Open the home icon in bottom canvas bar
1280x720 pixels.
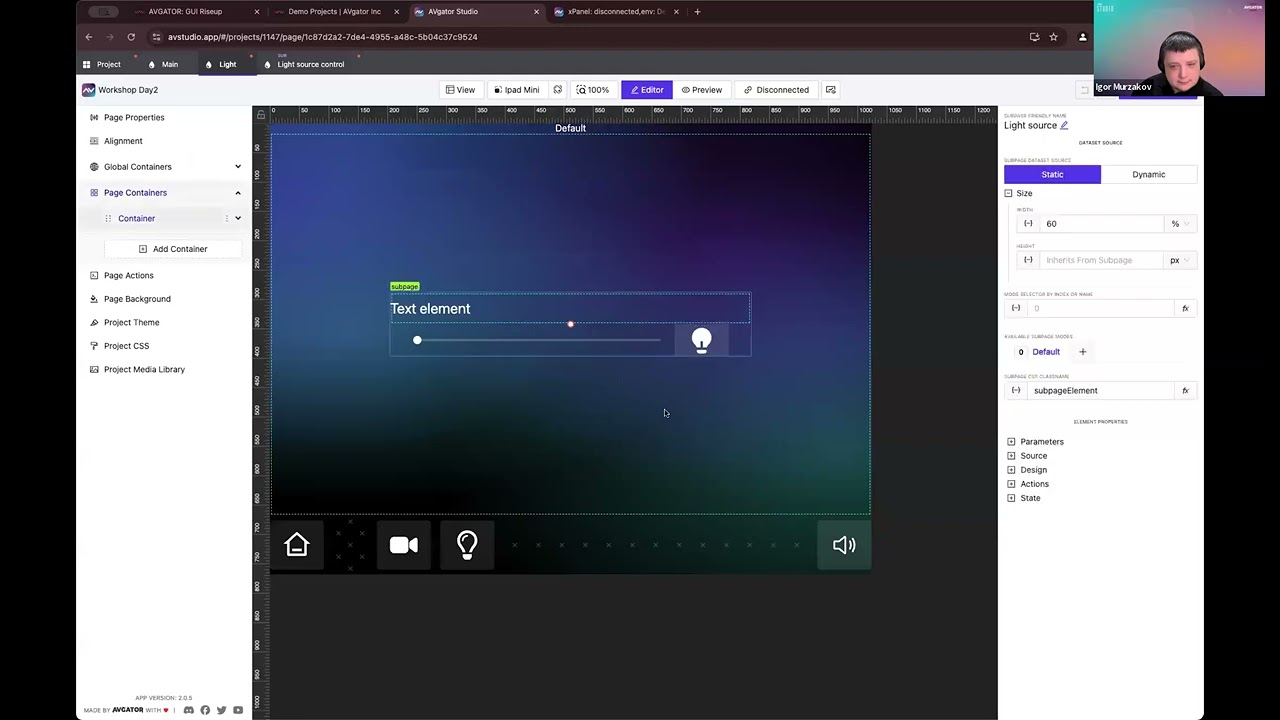[x=297, y=545]
